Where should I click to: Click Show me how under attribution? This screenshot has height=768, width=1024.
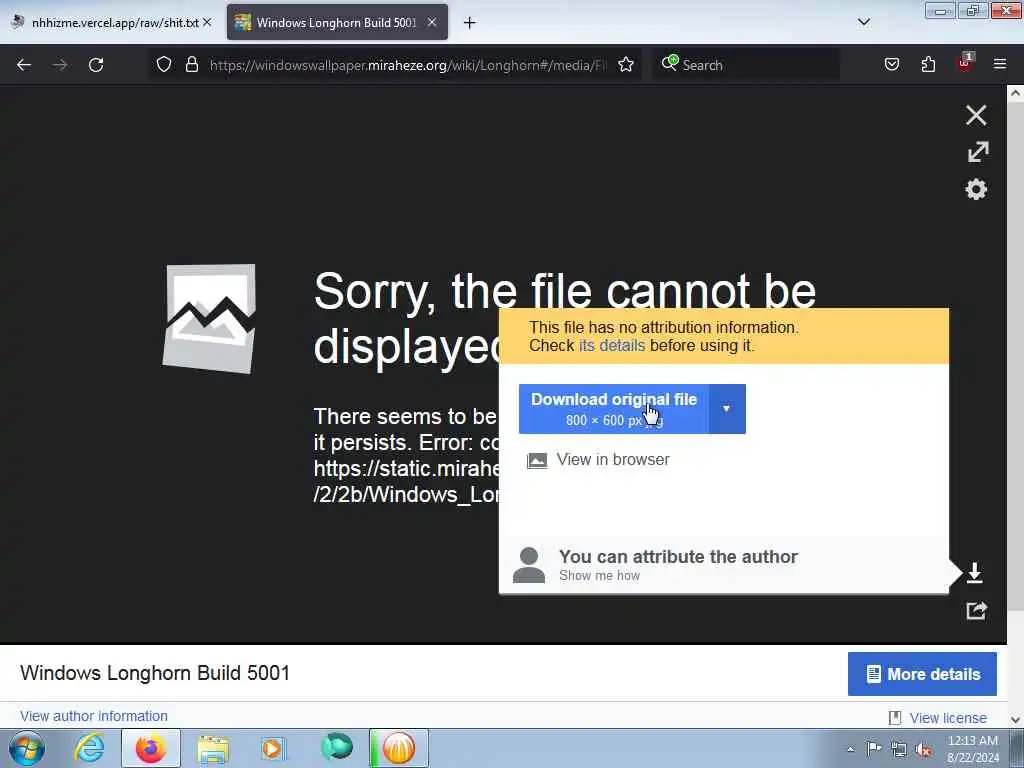(x=600, y=575)
